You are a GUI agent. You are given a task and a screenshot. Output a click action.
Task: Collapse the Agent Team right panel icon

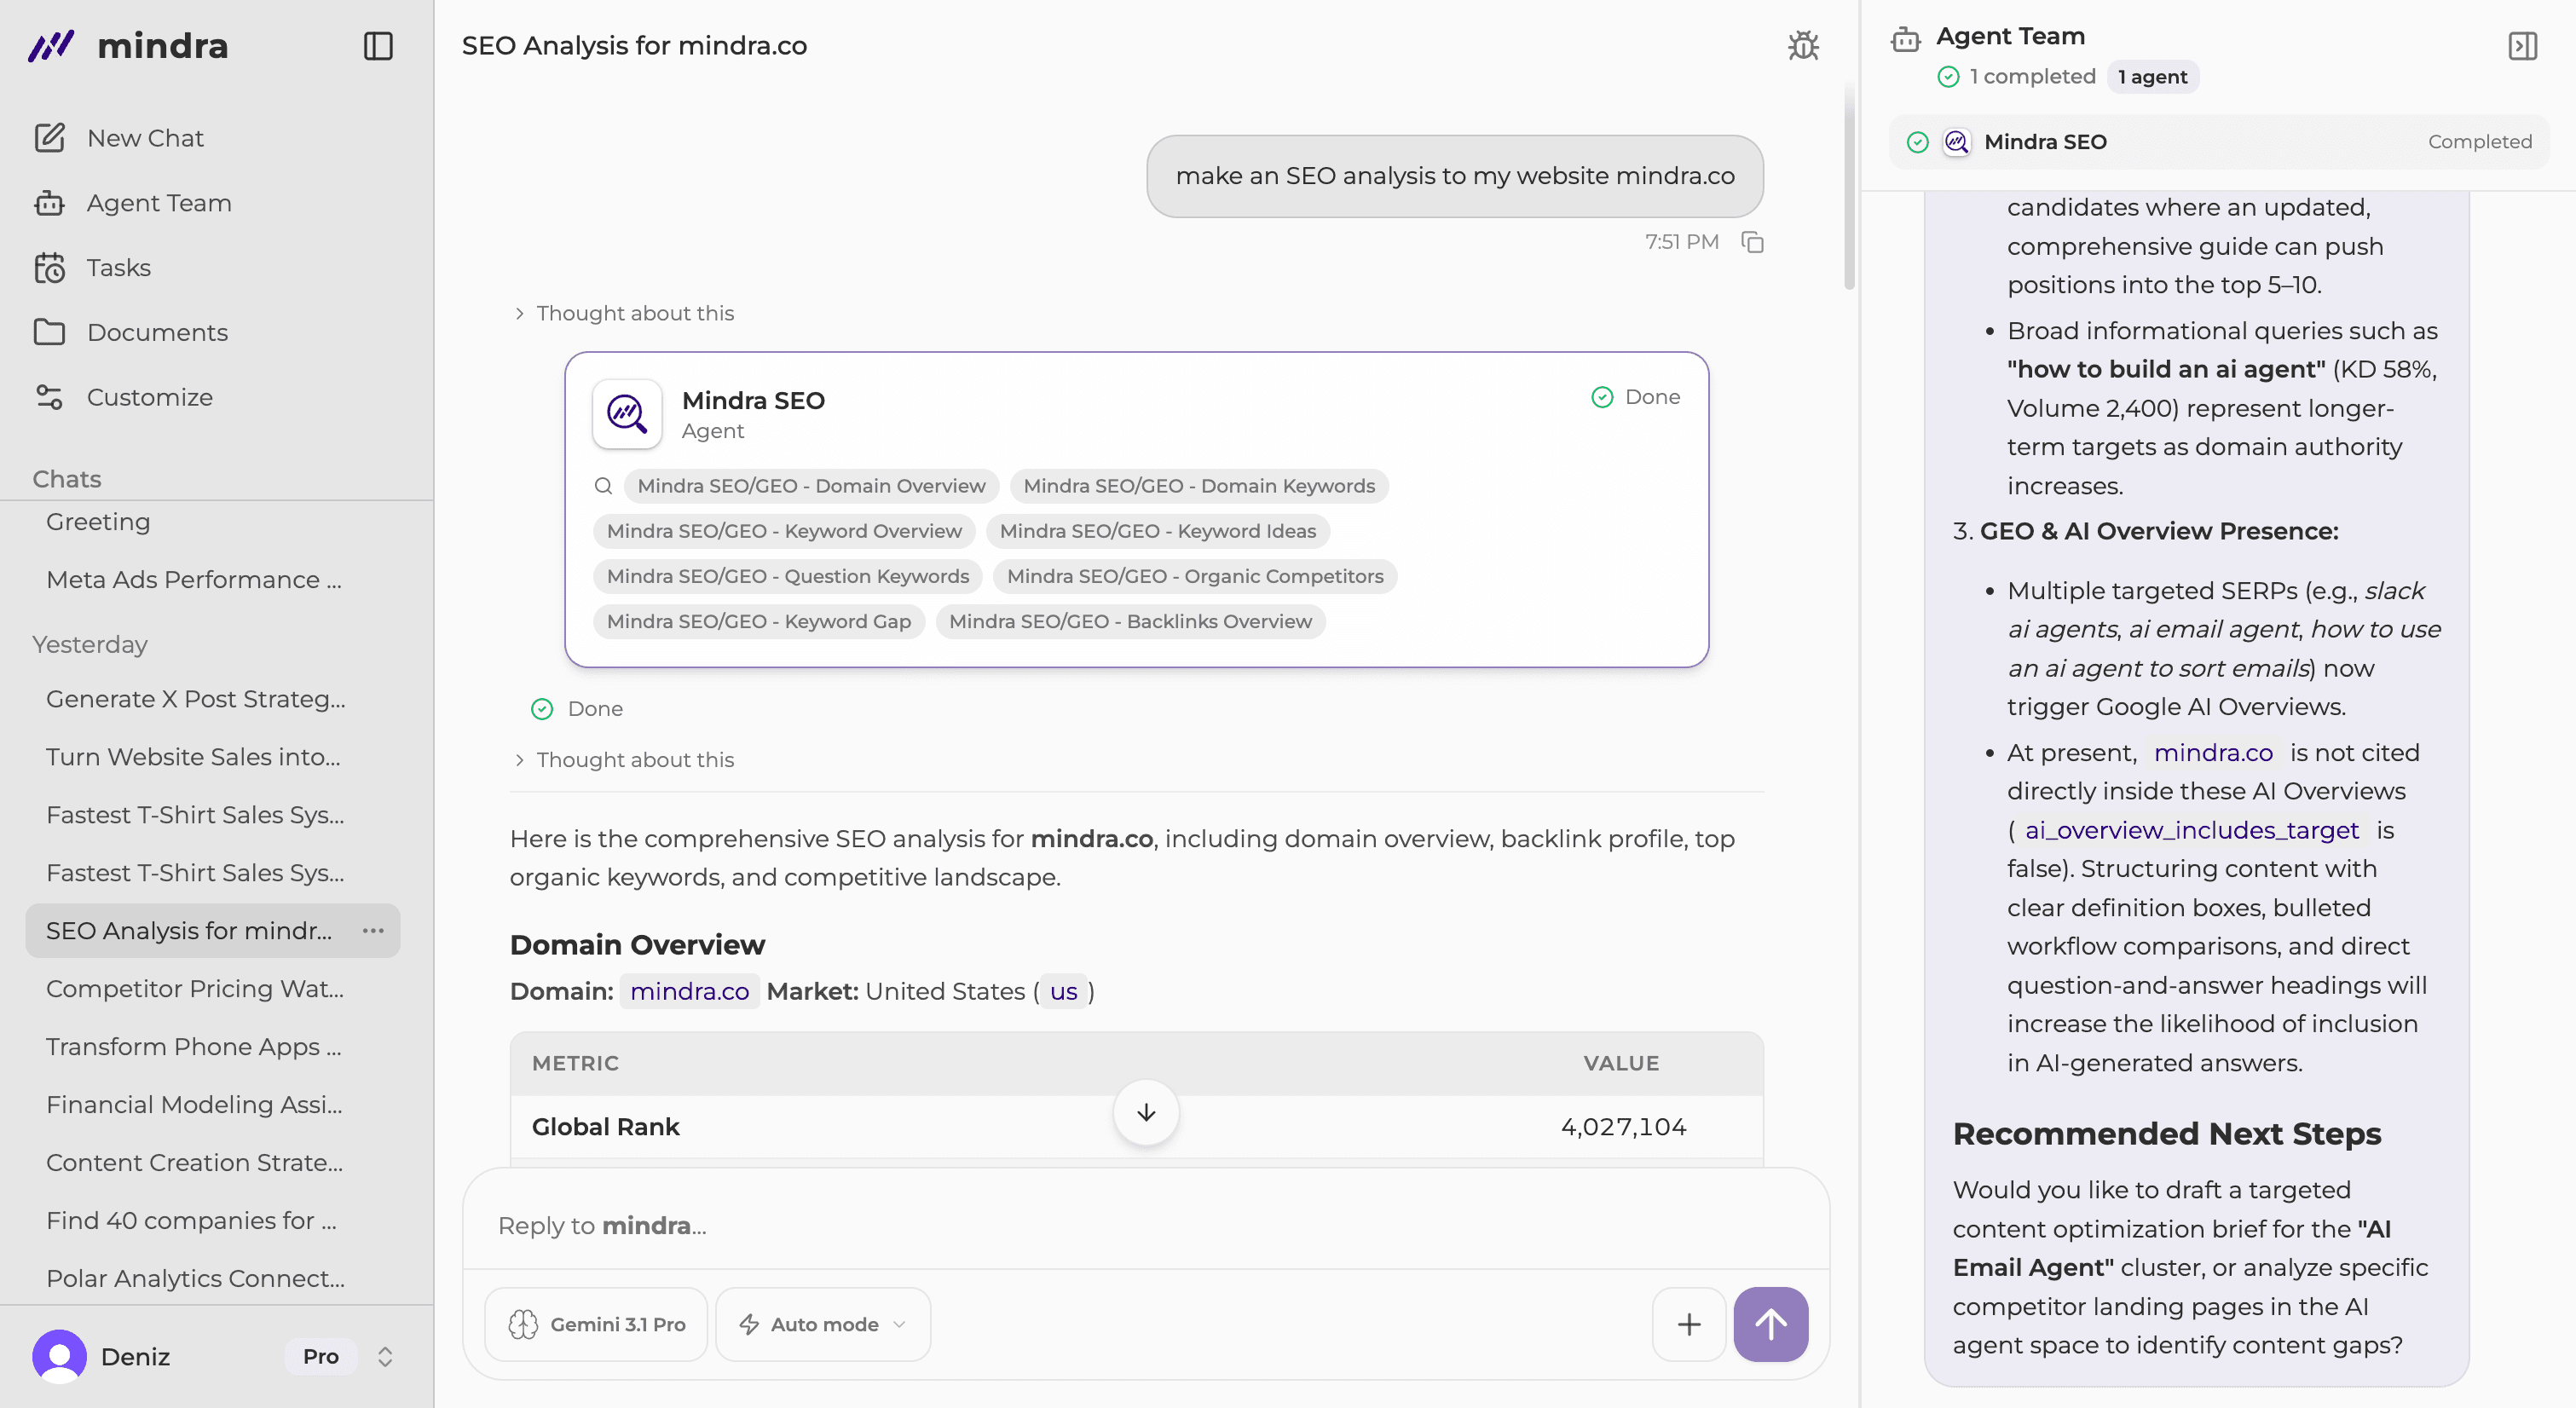tap(2522, 46)
